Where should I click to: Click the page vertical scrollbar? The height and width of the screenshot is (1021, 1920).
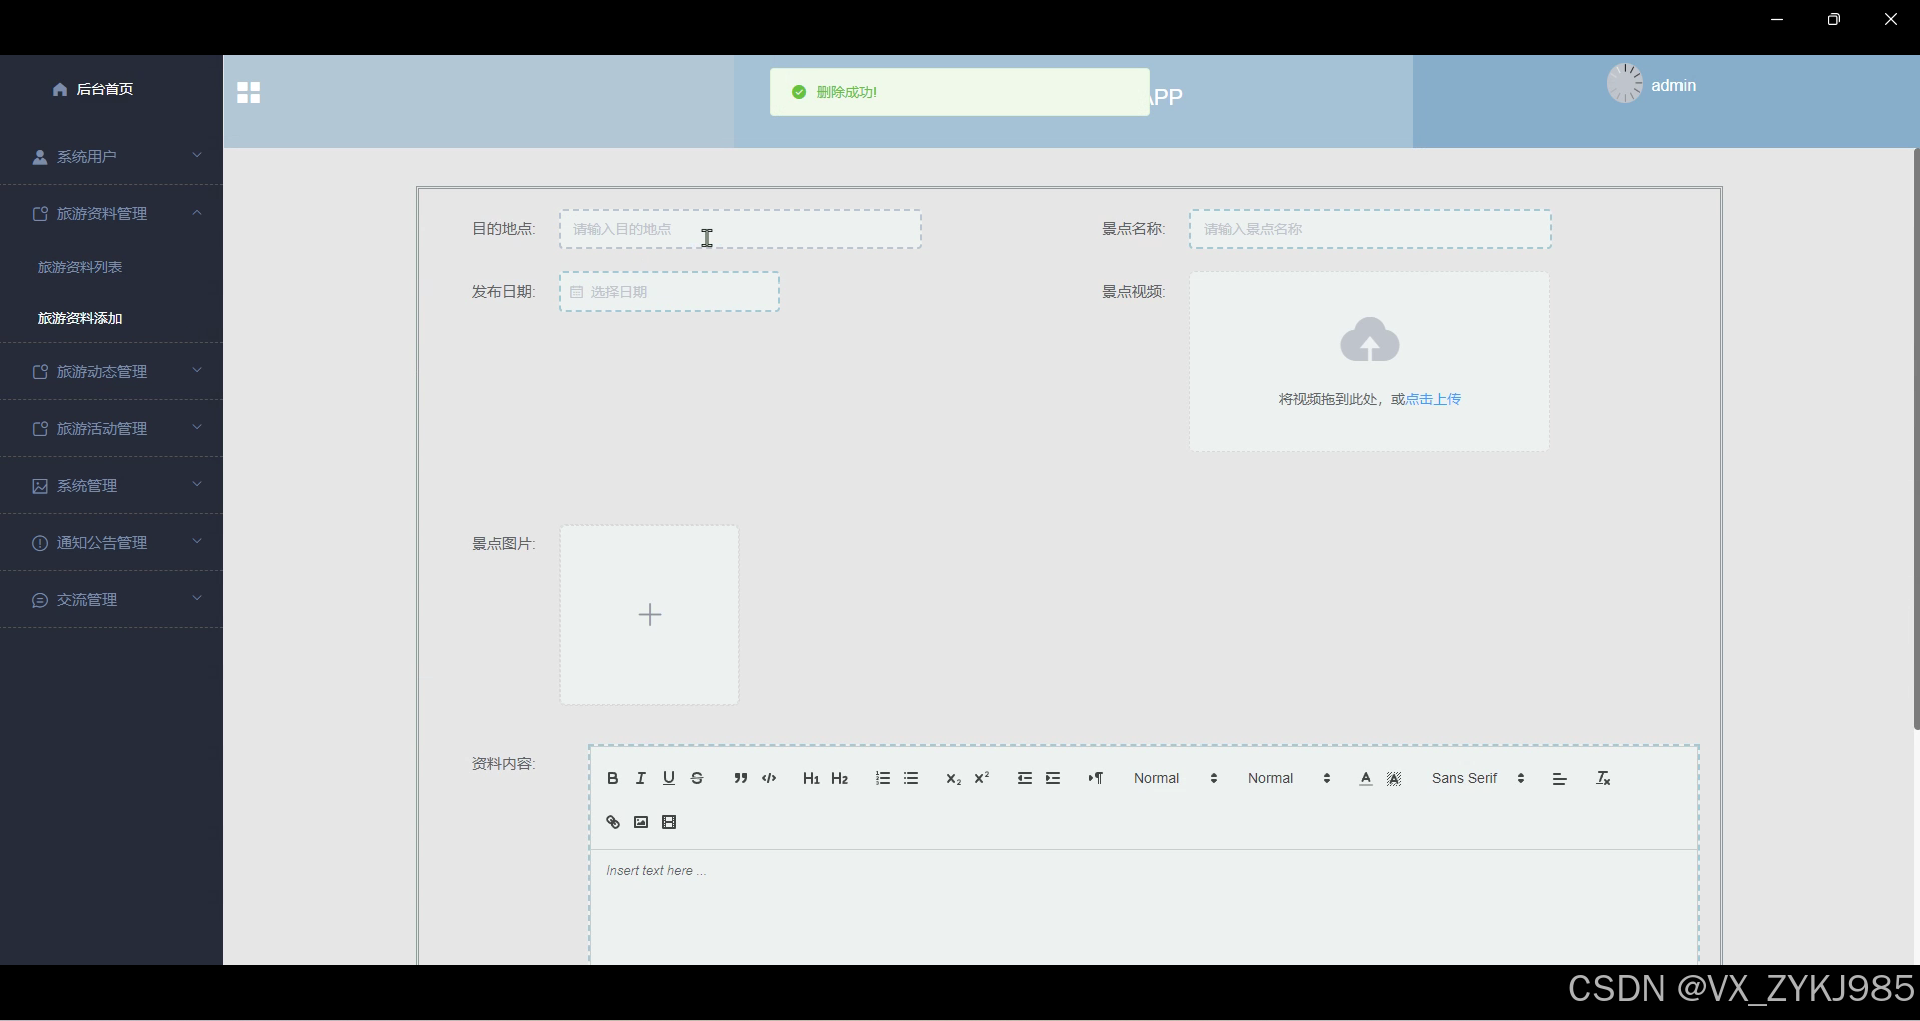[x=1916, y=440]
